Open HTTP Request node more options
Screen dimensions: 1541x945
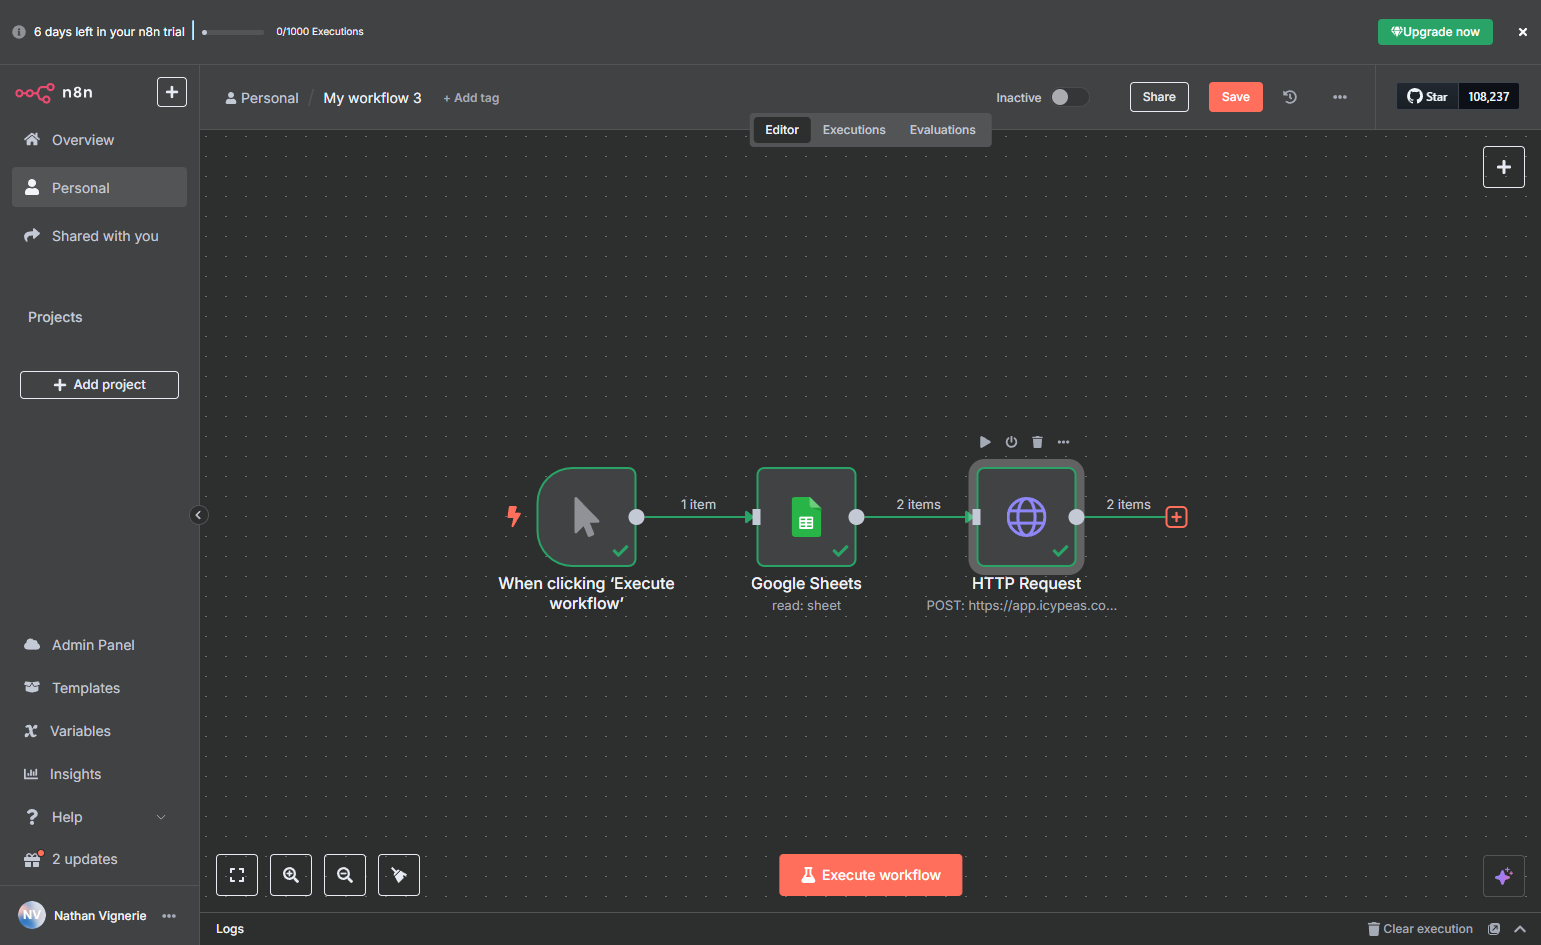[x=1063, y=442]
